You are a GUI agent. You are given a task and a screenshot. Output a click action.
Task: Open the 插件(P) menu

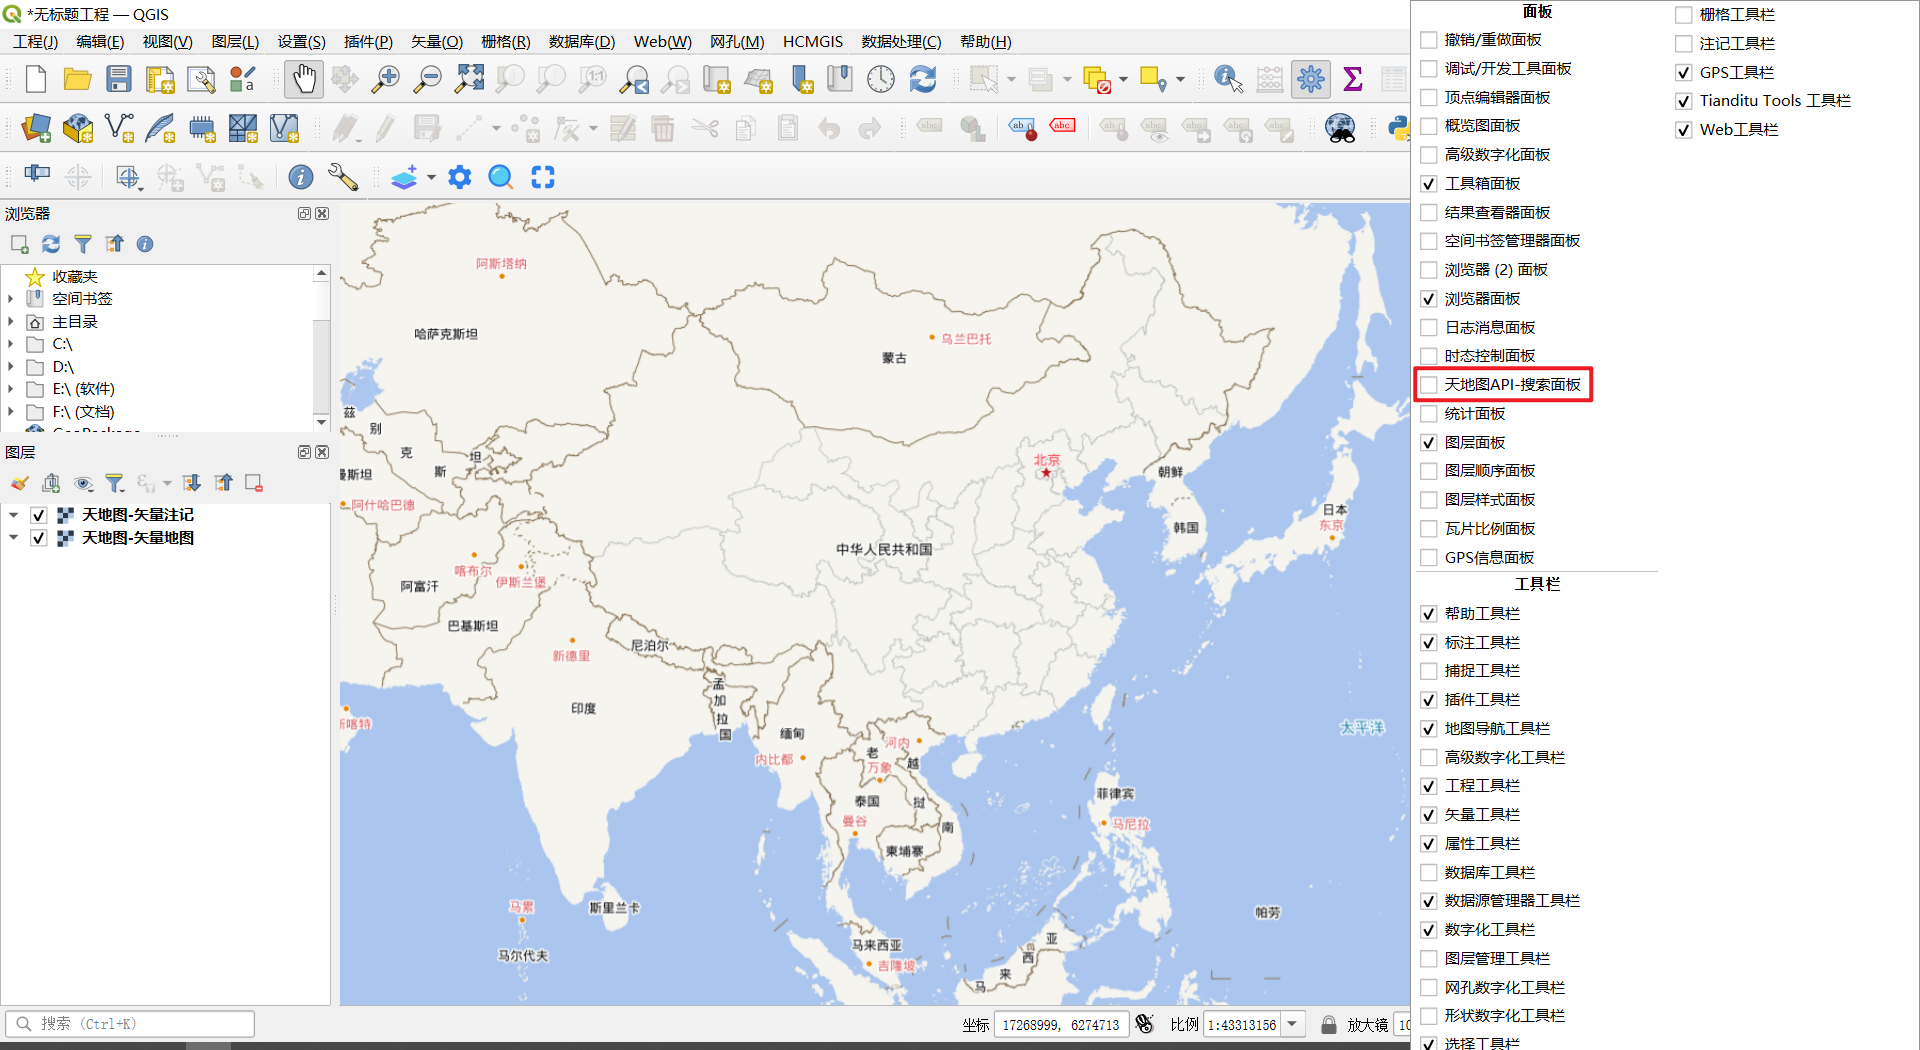point(368,41)
